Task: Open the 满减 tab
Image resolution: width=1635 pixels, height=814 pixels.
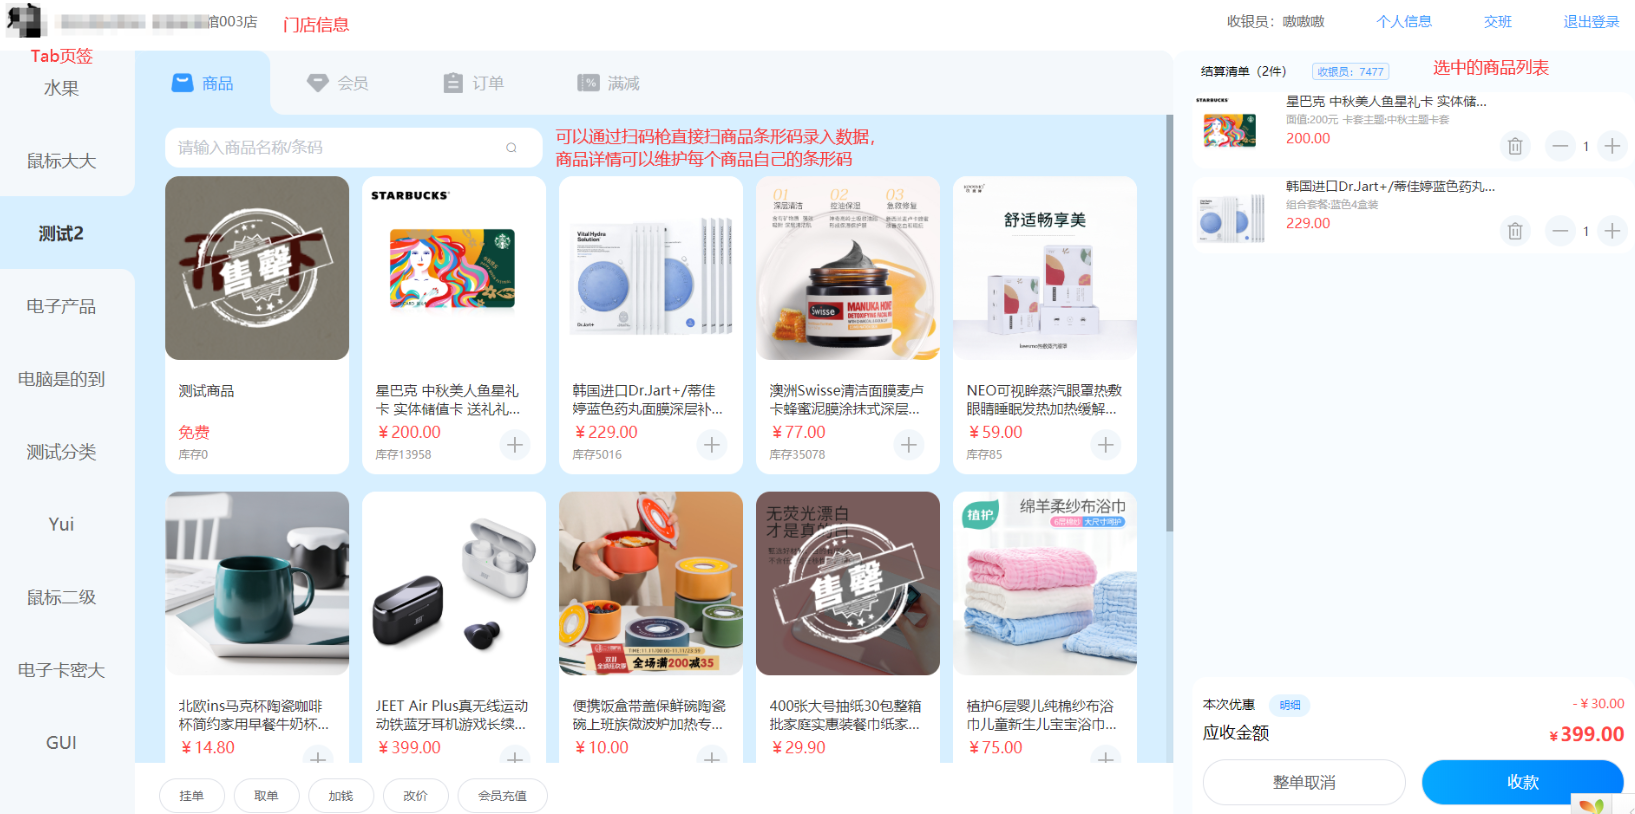Action: pos(608,83)
